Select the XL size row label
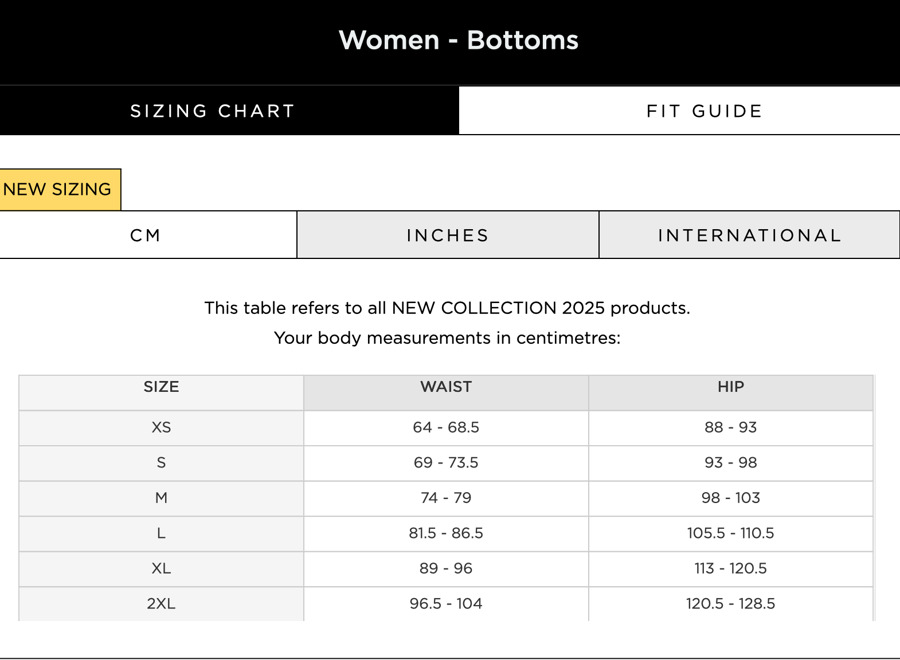Screen dimensions: 900x660 (x=161, y=568)
